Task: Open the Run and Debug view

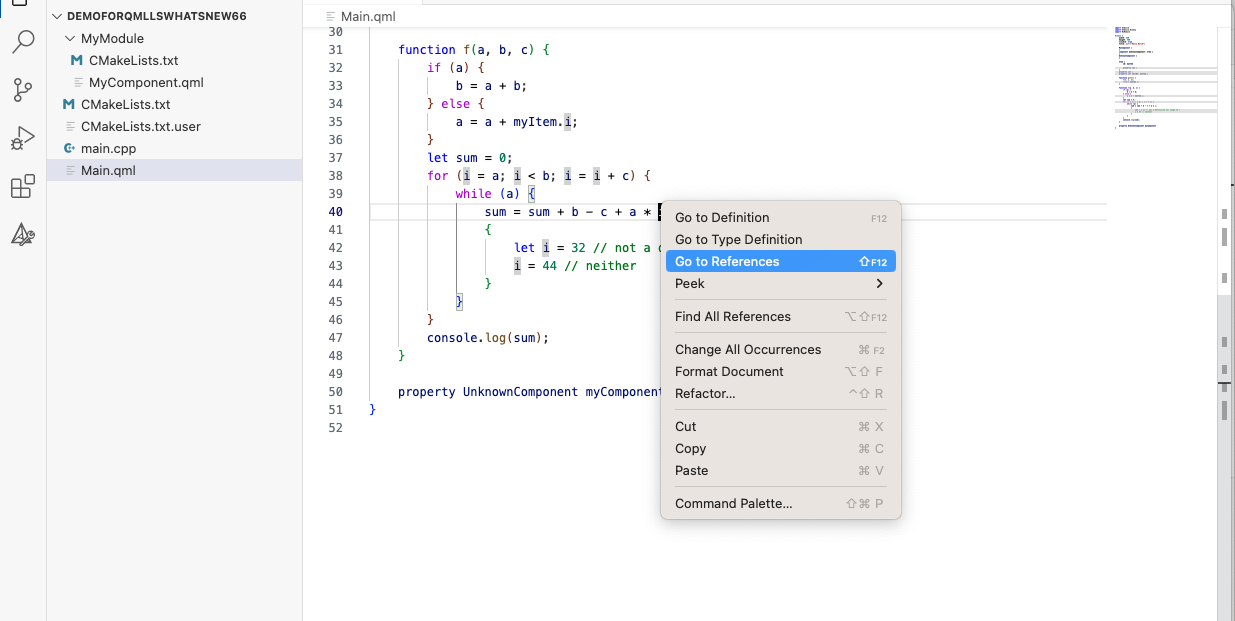Action: tap(23, 138)
